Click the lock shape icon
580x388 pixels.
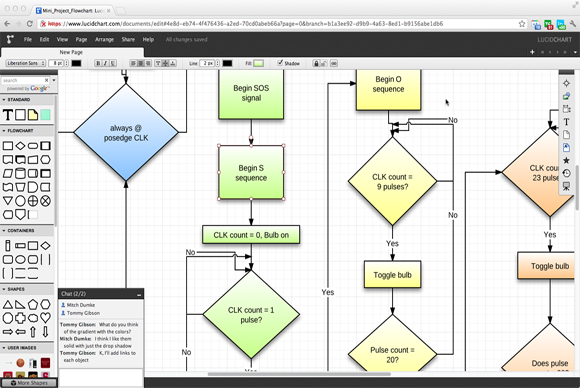pos(316,64)
